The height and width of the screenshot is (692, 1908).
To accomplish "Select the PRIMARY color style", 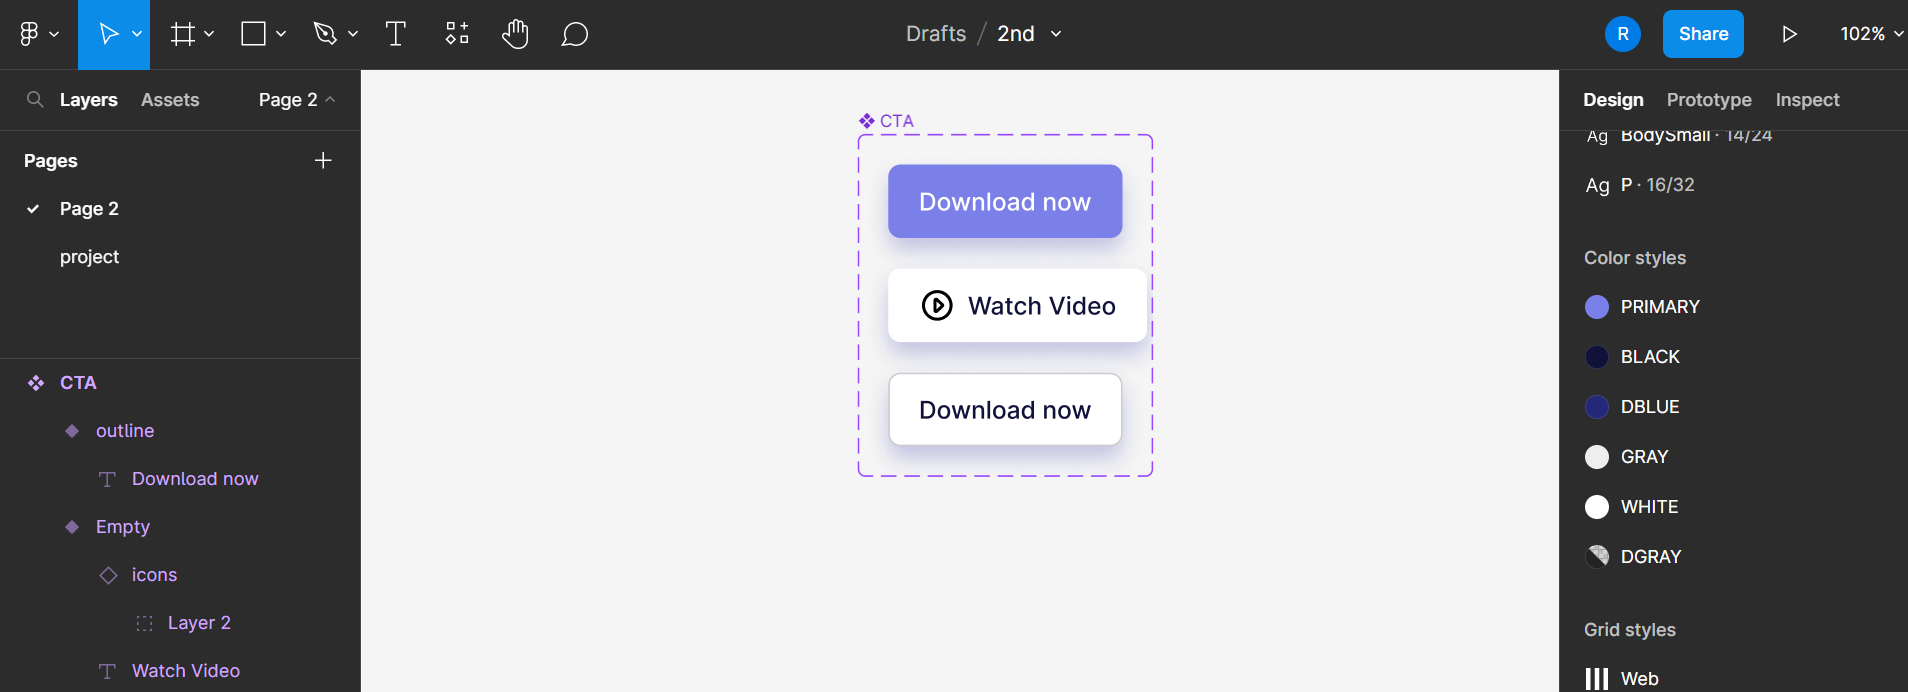I will pyautogui.click(x=1659, y=307).
